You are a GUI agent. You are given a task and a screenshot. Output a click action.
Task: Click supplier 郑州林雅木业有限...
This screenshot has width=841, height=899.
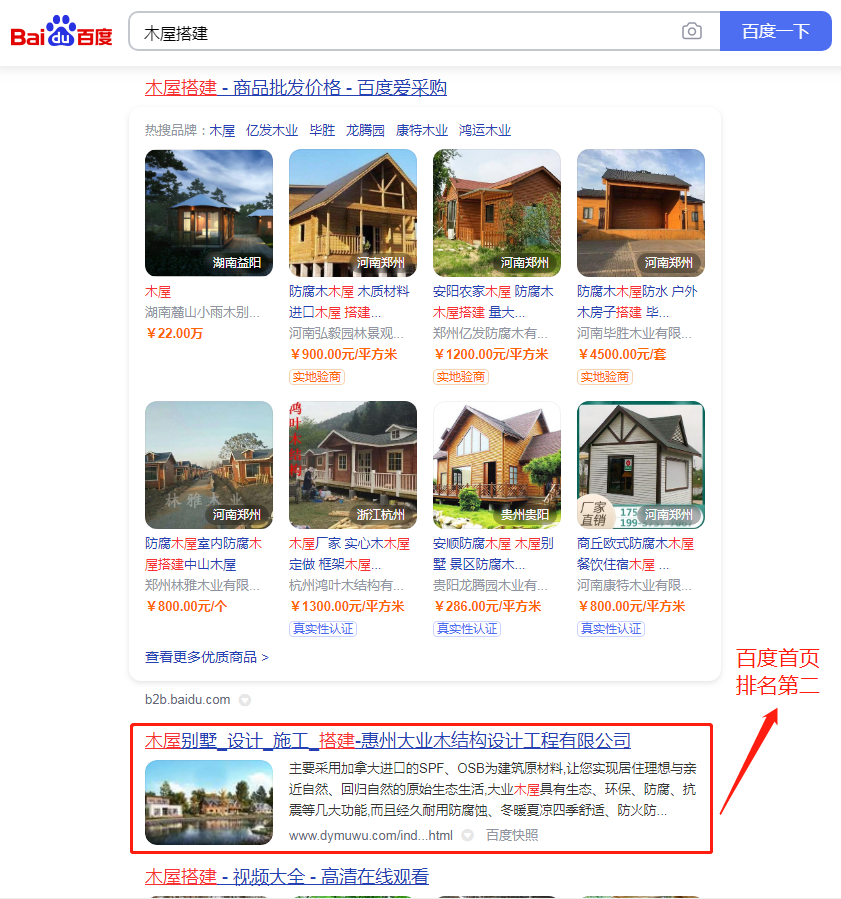[x=202, y=585]
